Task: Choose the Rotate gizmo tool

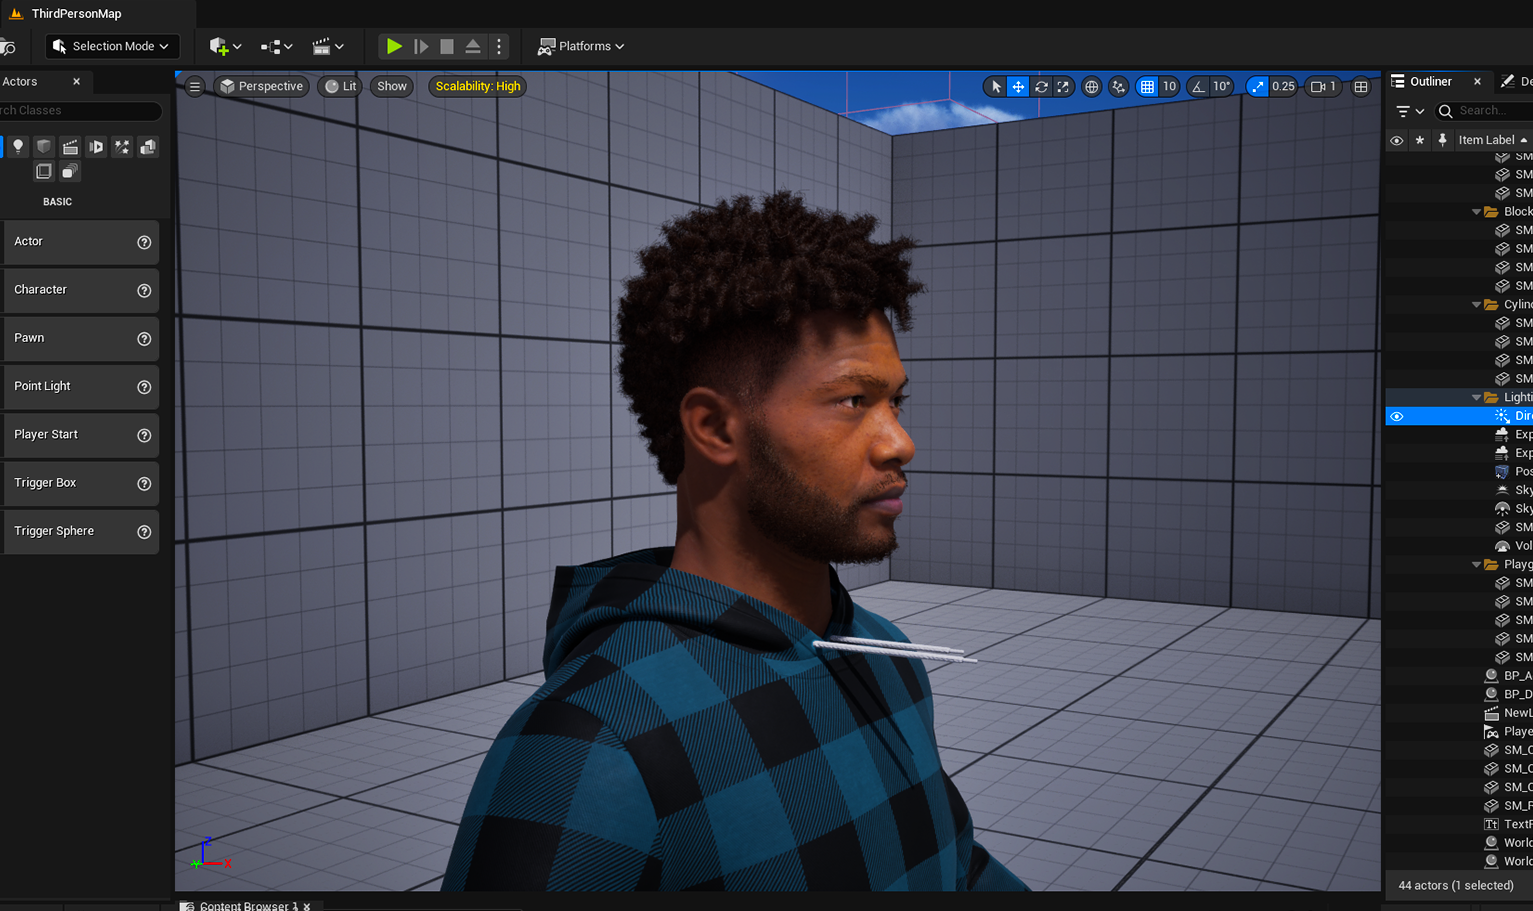Action: pos(1041,87)
